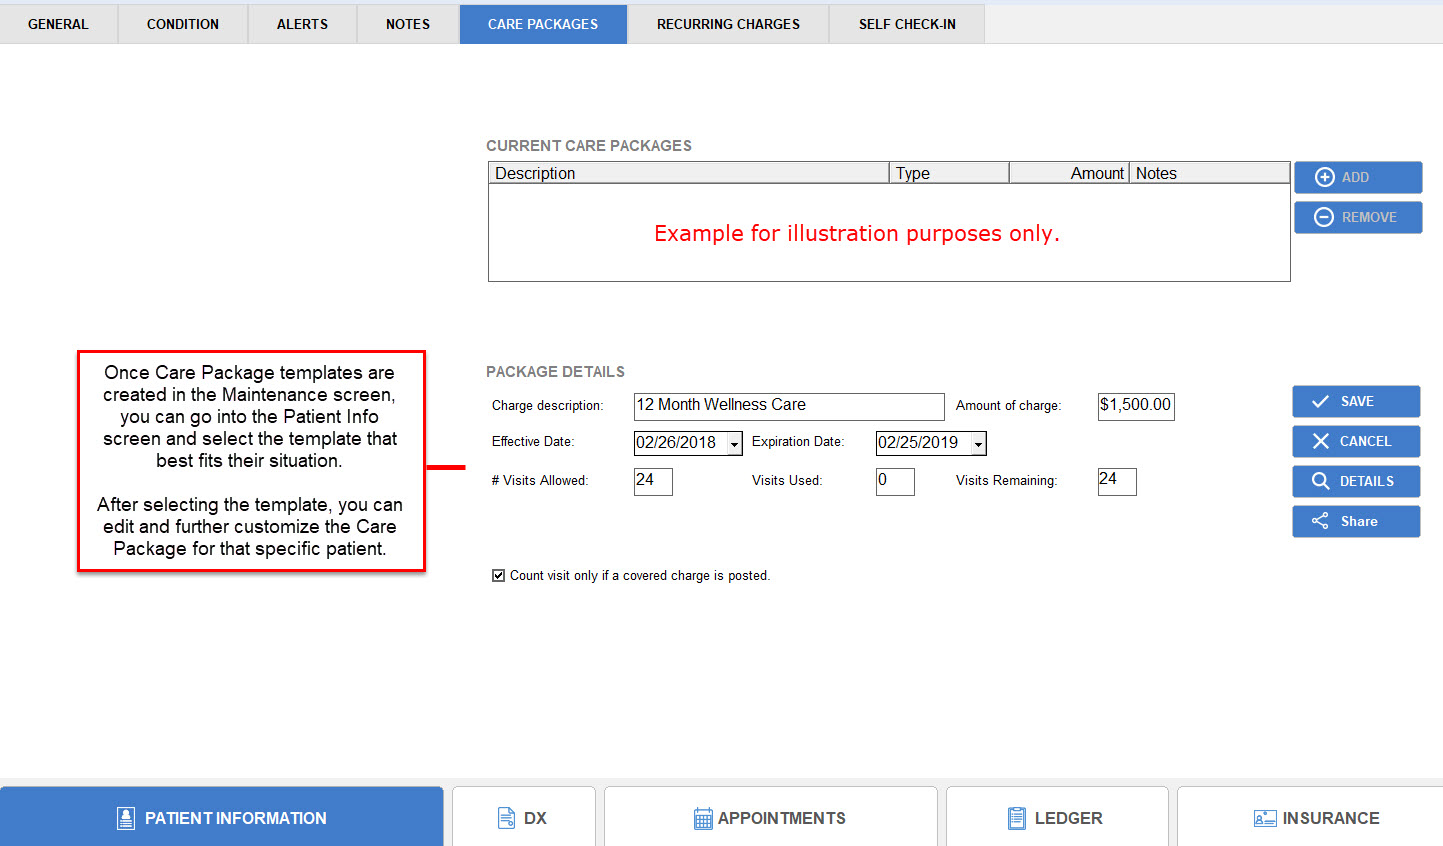
Task: Open the Effective Date dropdown arrow
Action: point(734,443)
